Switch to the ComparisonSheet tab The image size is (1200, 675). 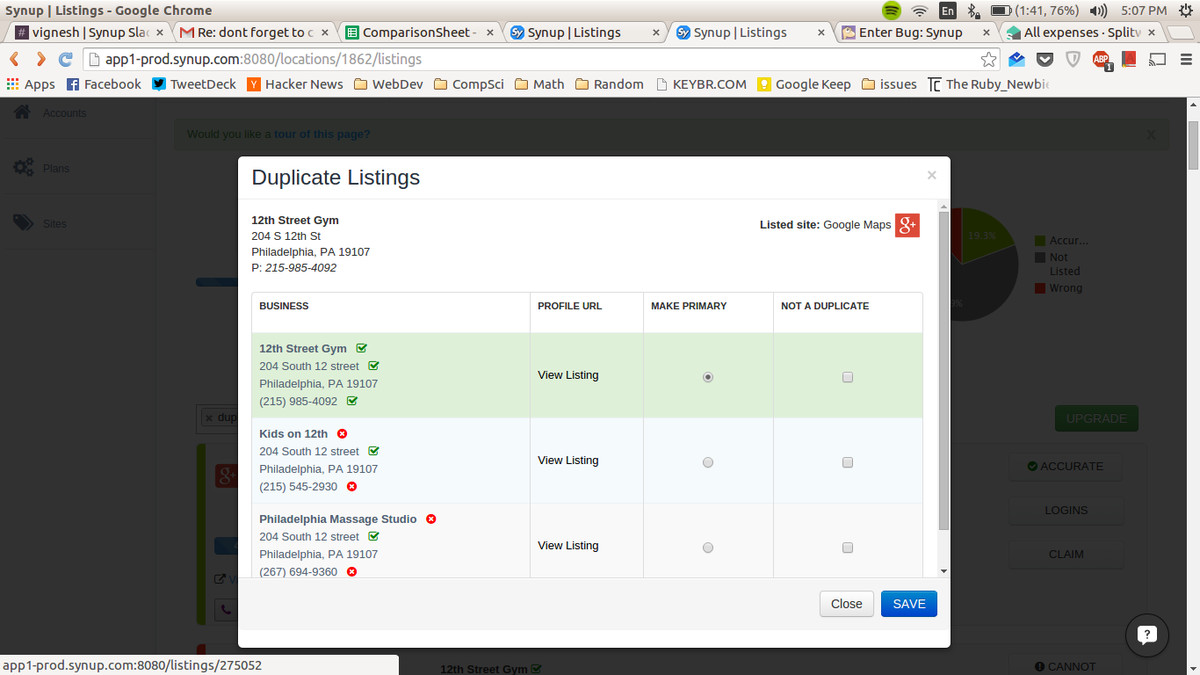418,32
